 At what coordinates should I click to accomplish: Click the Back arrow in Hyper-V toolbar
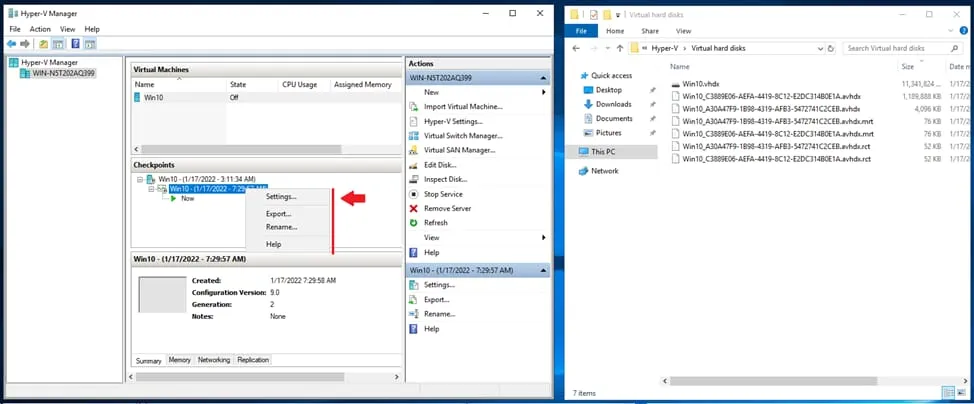11,44
